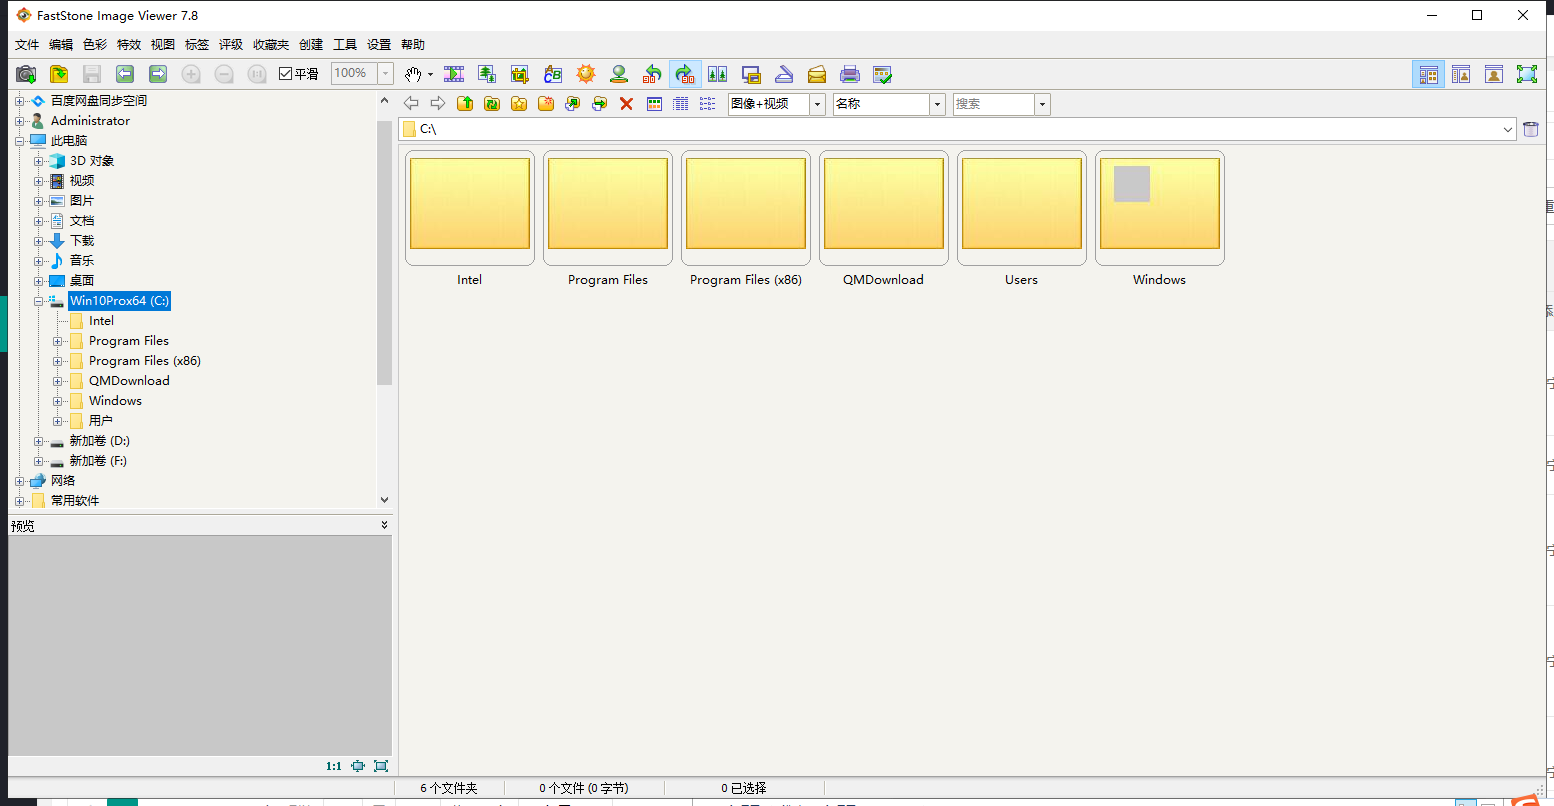Click the rotate right 90 degrees icon
The image size is (1554, 806).
point(685,73)
